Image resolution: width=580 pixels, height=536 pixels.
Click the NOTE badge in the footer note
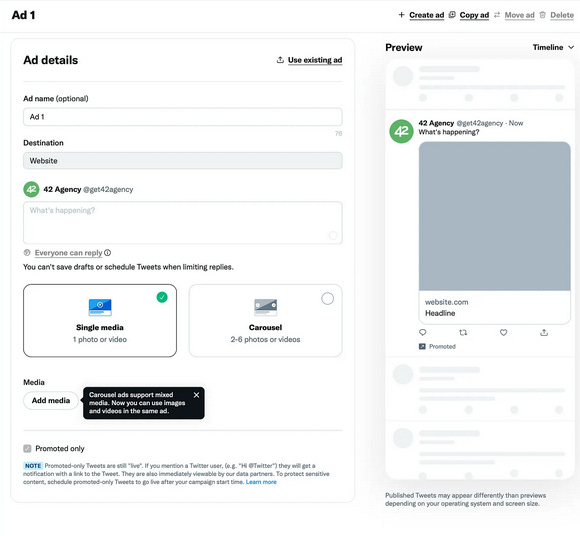pos(33,466)
